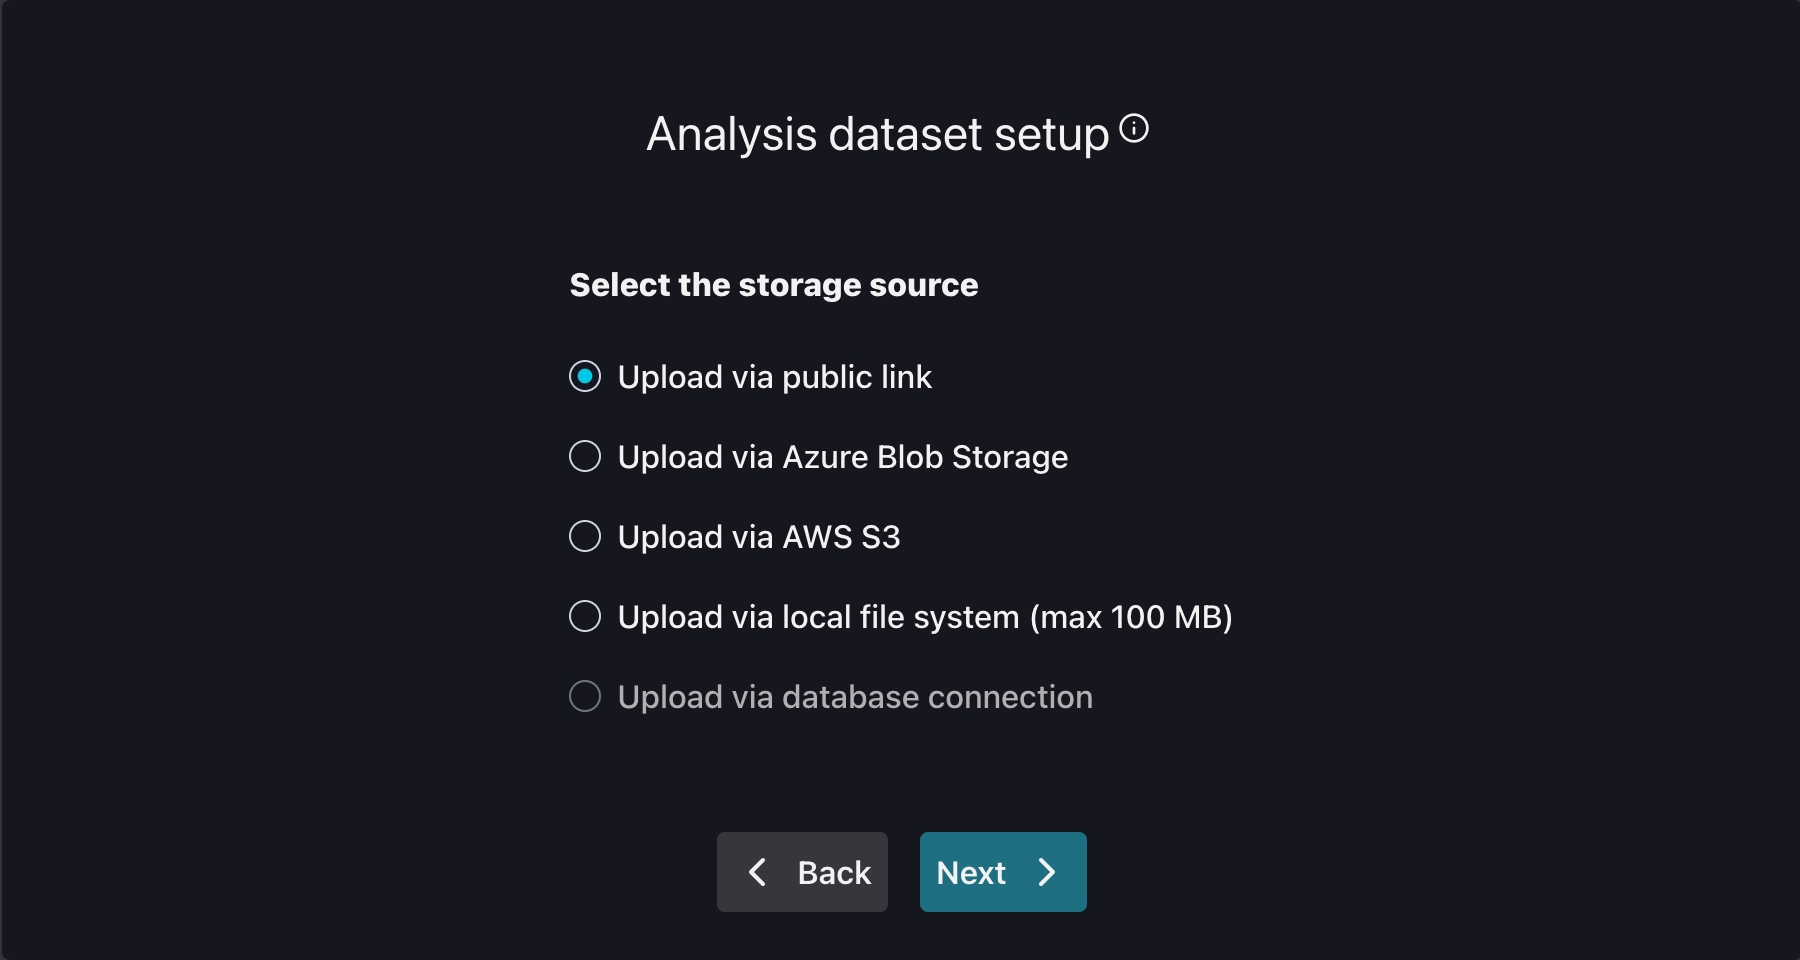Image resolution: width=1800 pixels, height=960 pixels.
Task: Click the '(max 100 MB)' size note
Action: 1131,617
